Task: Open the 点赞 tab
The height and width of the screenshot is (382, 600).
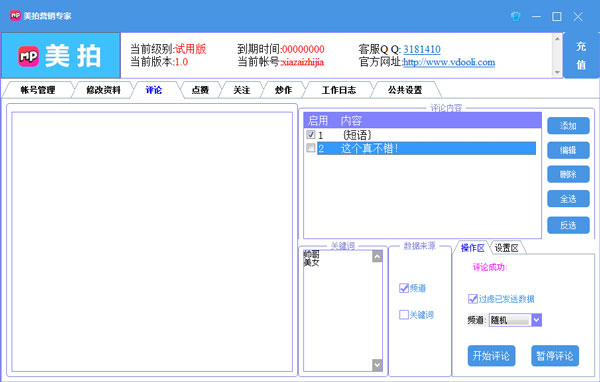Action: [200, 90]
